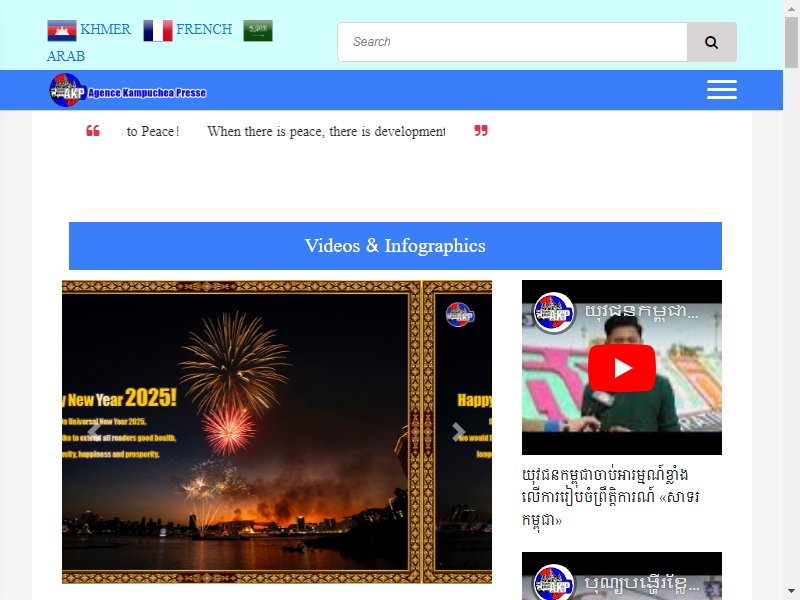Screen dimensions: 800x600
Task: Open the hamburger navigation menu
Action: tap(721, 90)
